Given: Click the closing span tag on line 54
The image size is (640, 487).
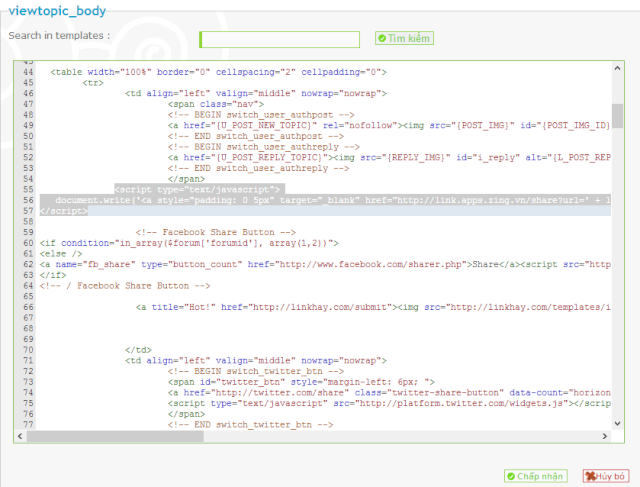Looking at the screenshot, I should pos(186,179).
